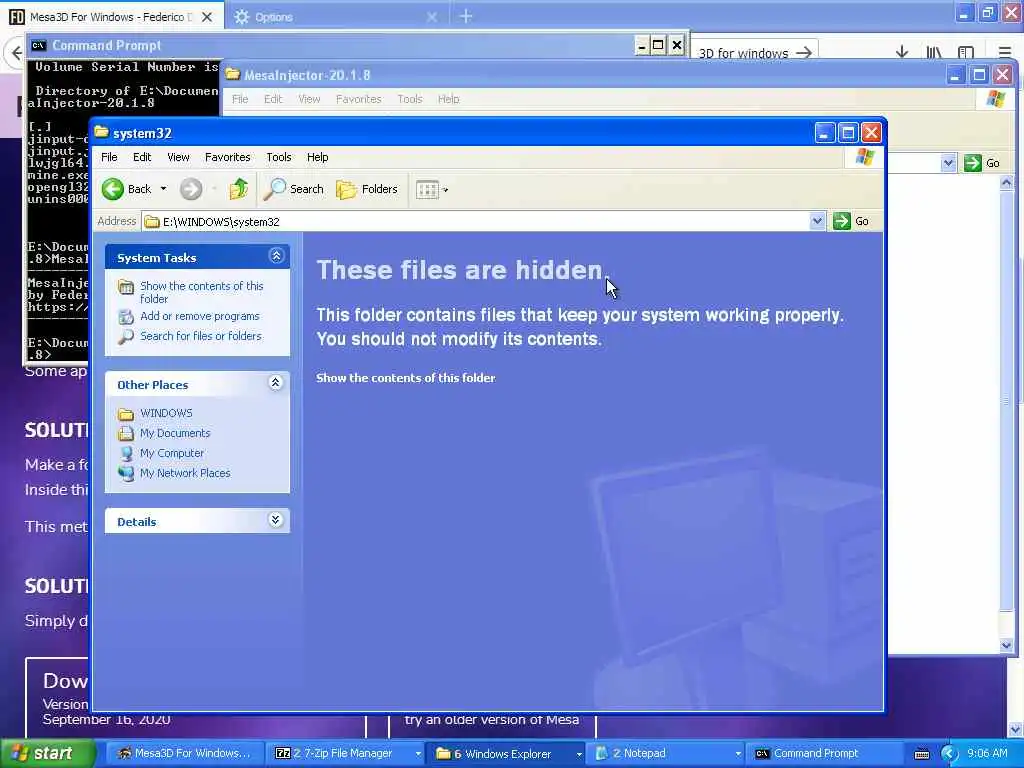Open My Computer from Other Places
Viewport: 1024px width, 768px height.
point(172,453)
